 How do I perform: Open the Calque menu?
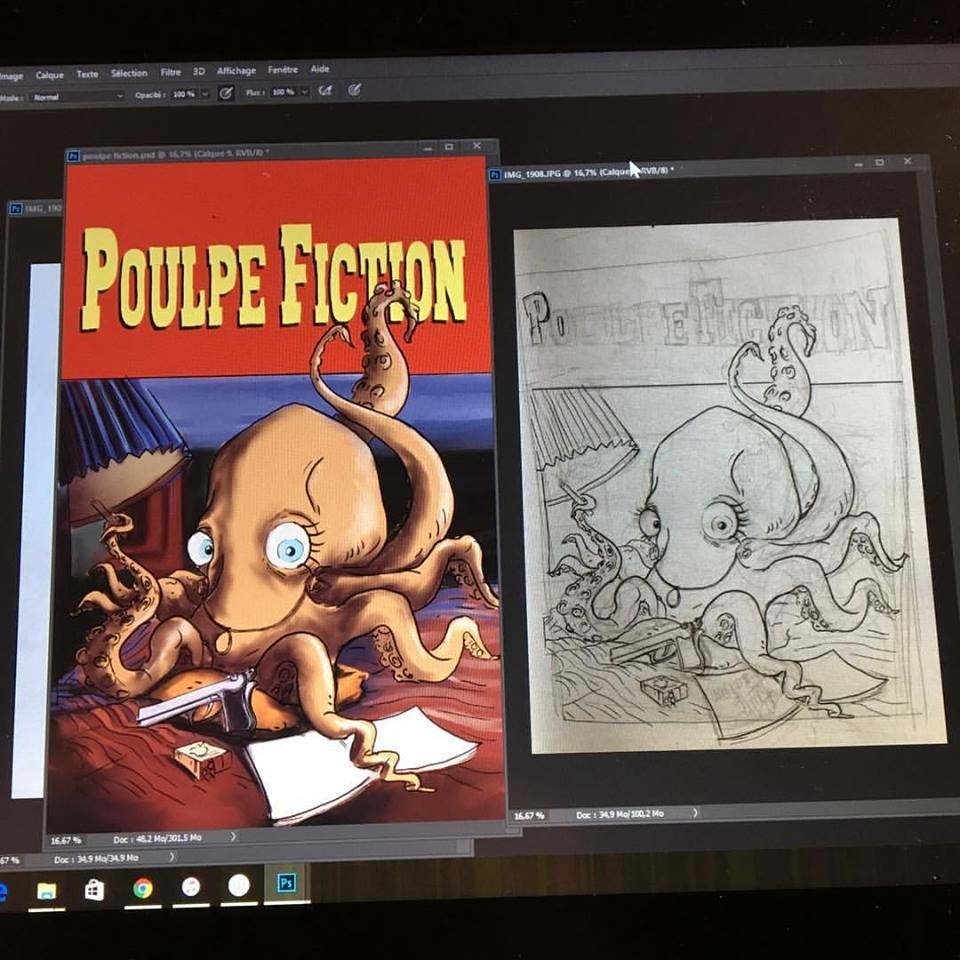click(x=50, y=75)
